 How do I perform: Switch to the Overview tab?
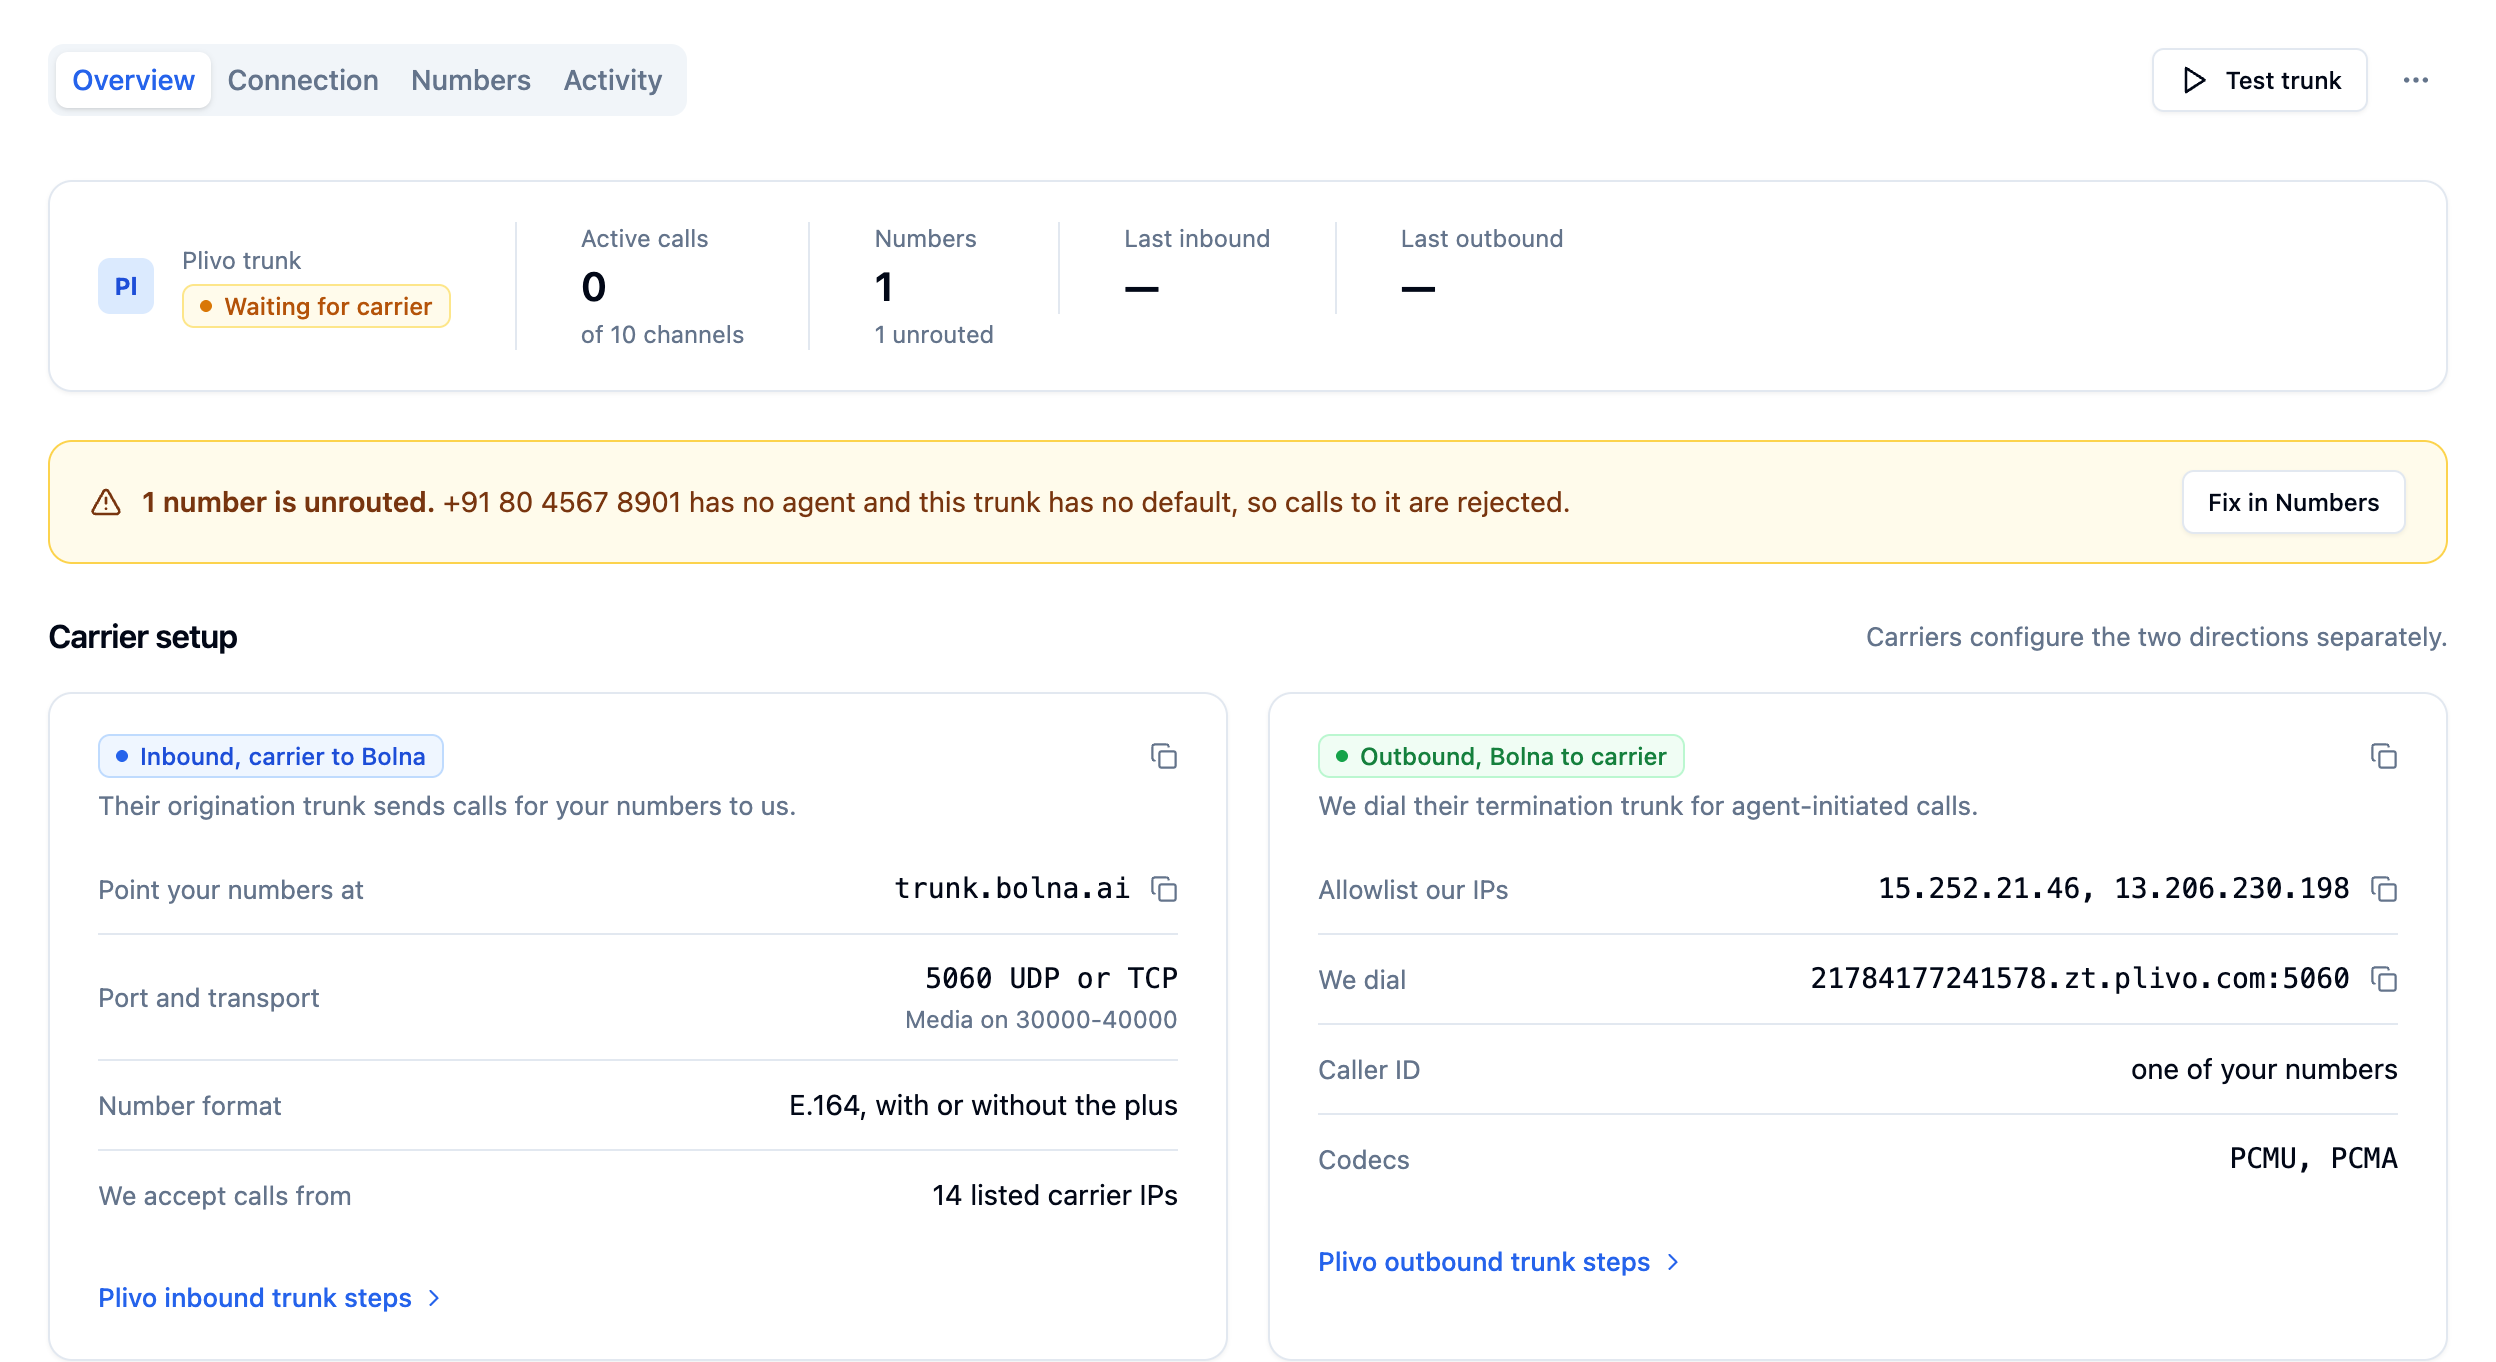pos(133,80)
